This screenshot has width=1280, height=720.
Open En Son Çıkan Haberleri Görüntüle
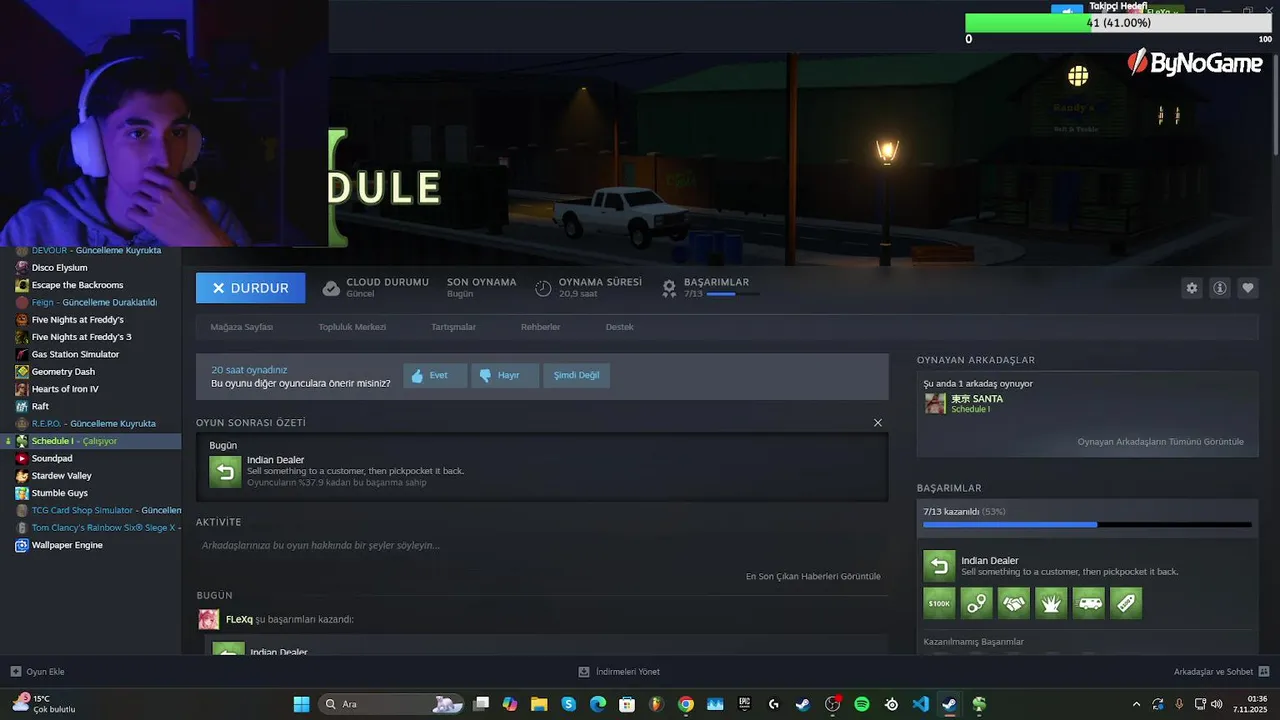coord(813,576)
